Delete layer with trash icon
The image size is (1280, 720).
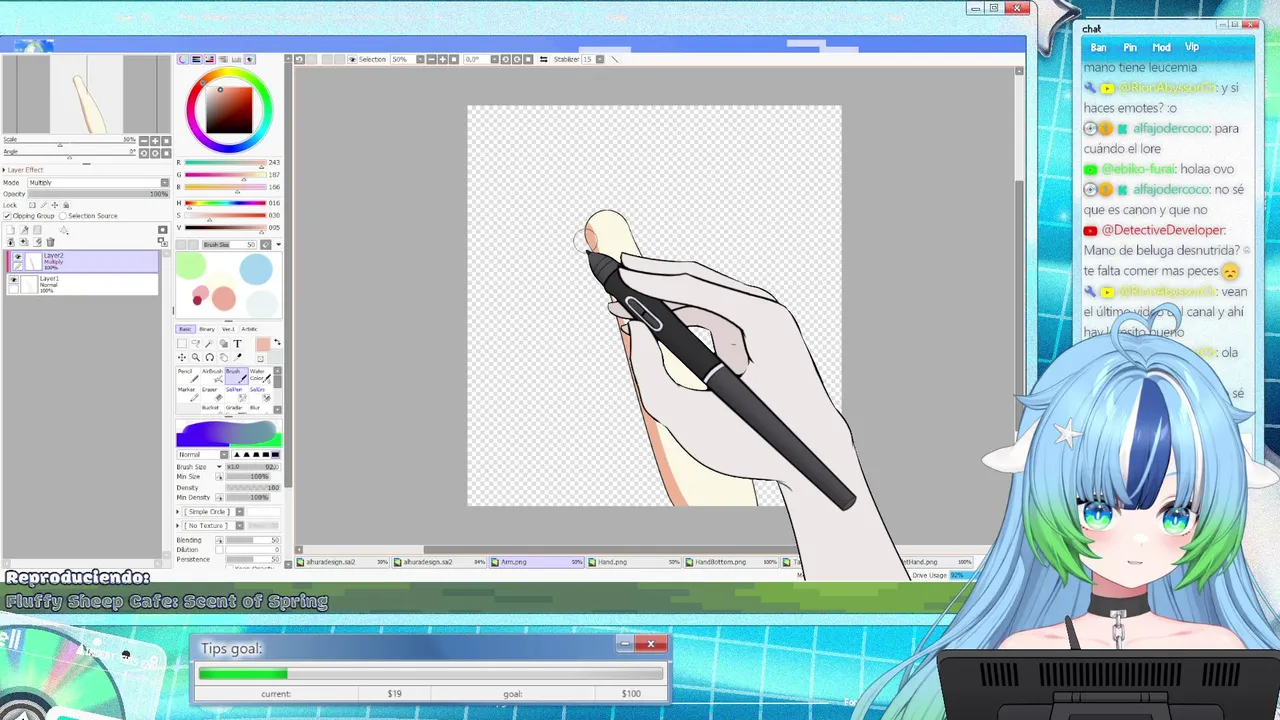50,242
